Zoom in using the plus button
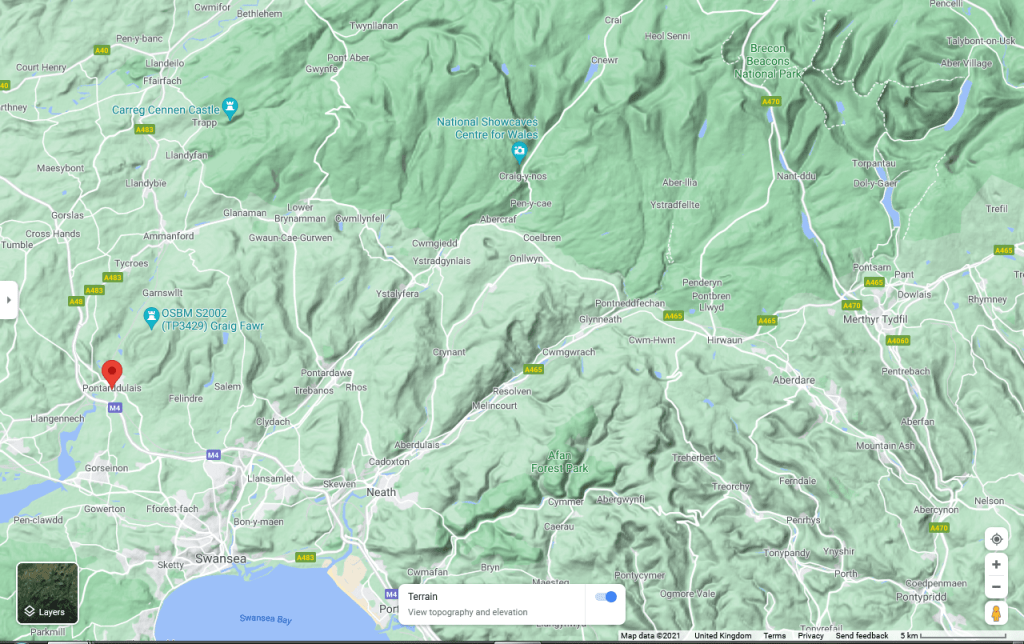Viewport: 1024px width, 644px height. coord(996,564)
